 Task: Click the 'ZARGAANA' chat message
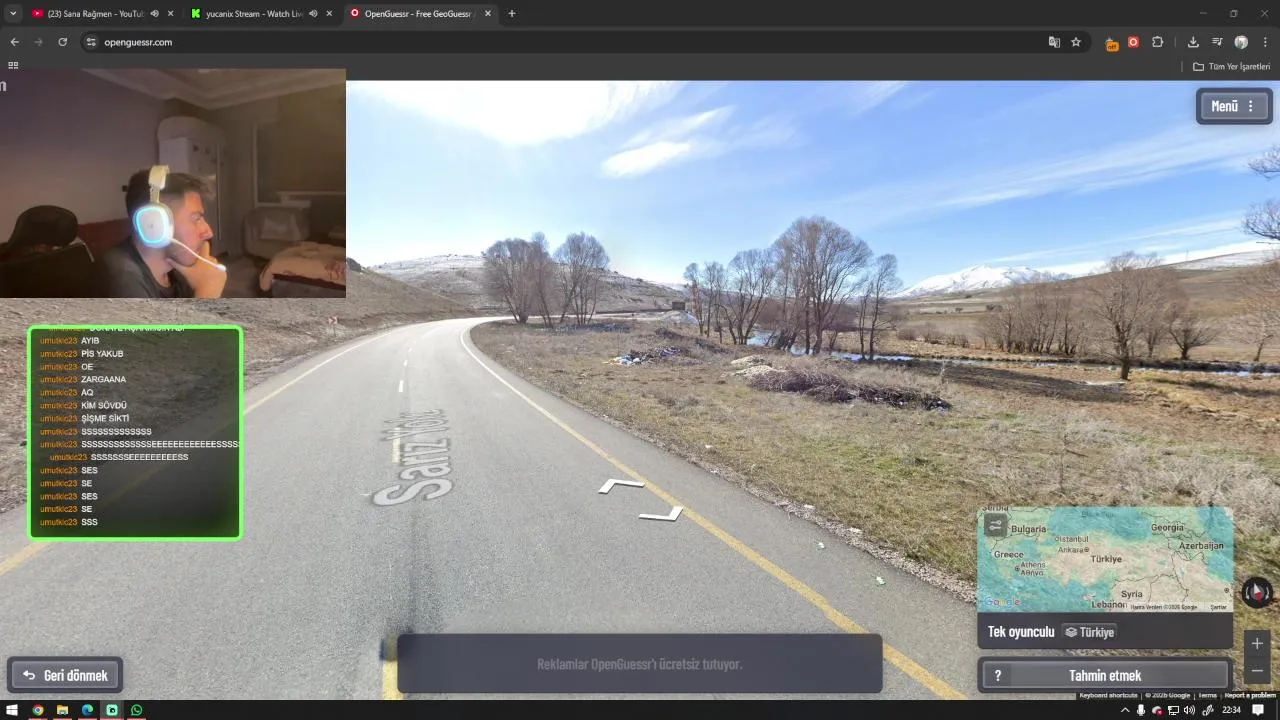click(103, 380)
